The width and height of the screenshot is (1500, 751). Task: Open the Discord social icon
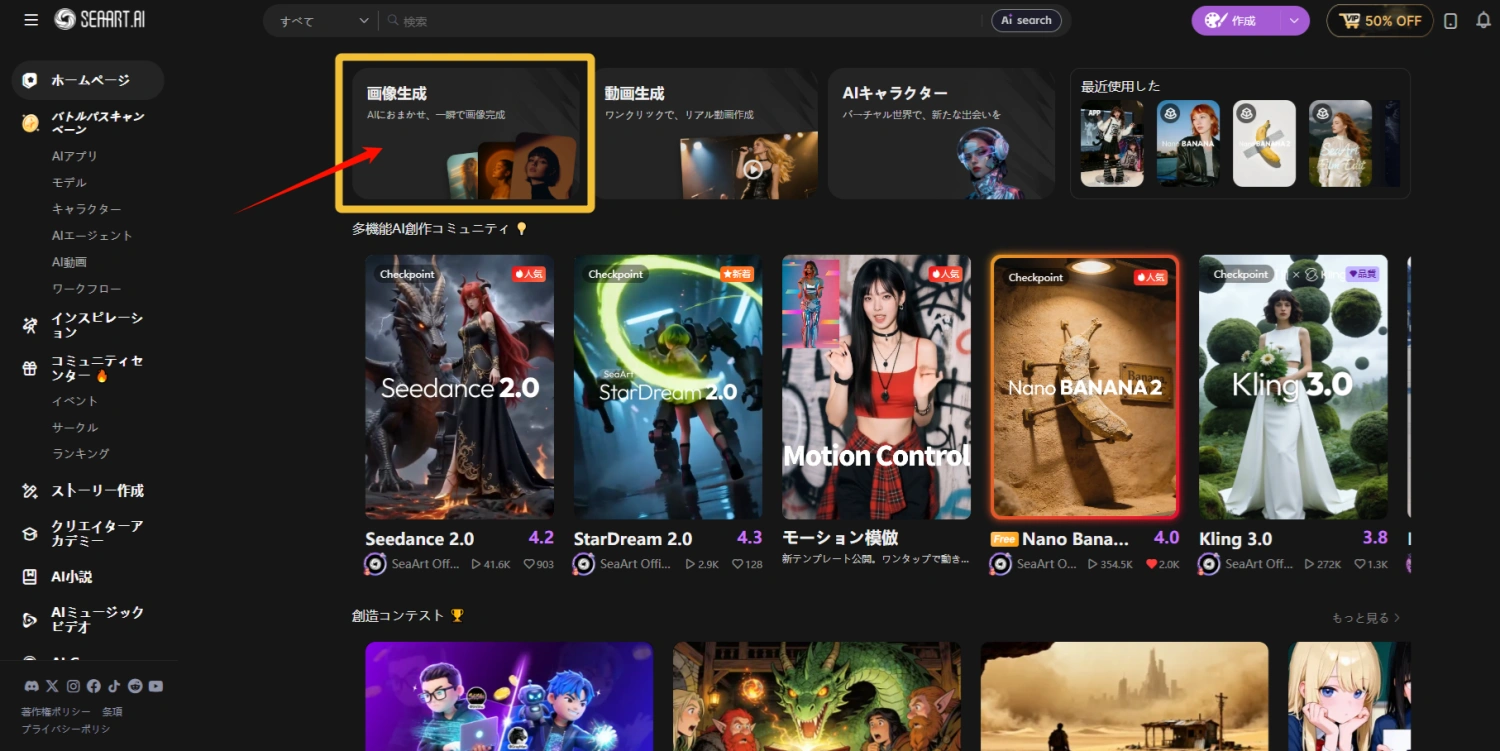point(31,686)
